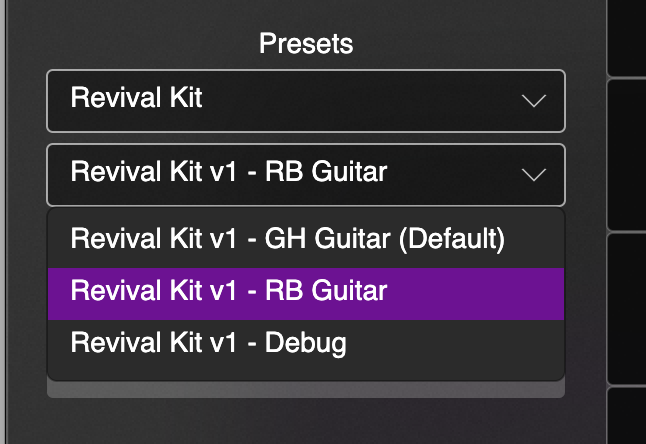Image resolution: width=646 pixels, height=444 pixels.
Task: Click the dark panel right of Presets section
Action: click(x=626, y=150)
